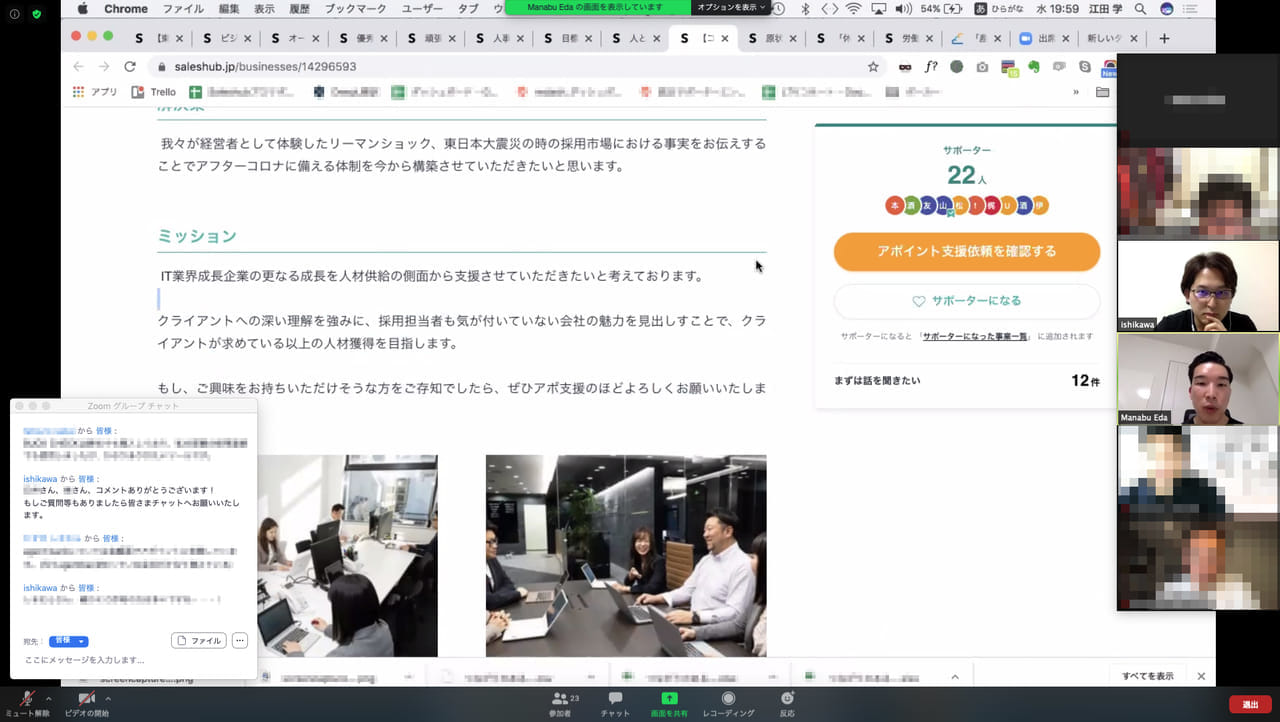This screenshot has height=722, width=1280.
Task: Show the 参加者 participants list
Action: click(x=558, y=700)
